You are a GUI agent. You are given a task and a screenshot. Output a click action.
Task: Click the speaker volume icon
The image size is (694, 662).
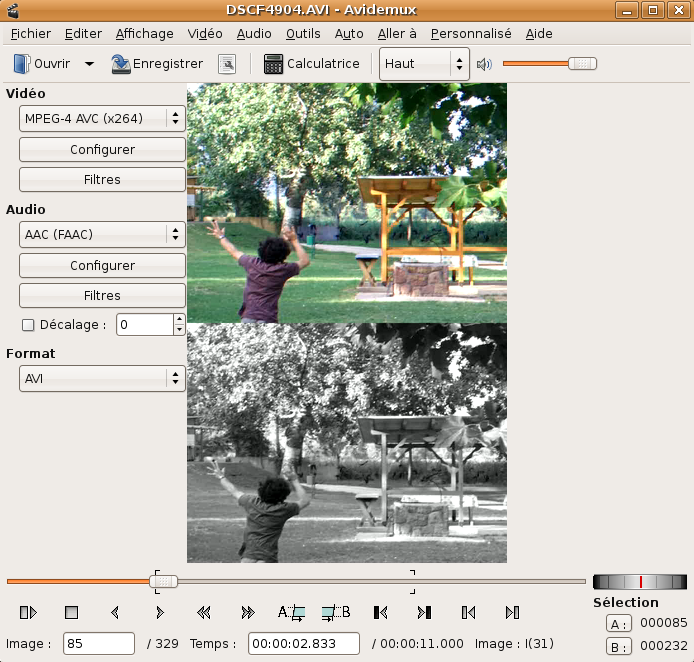point(484,64)
